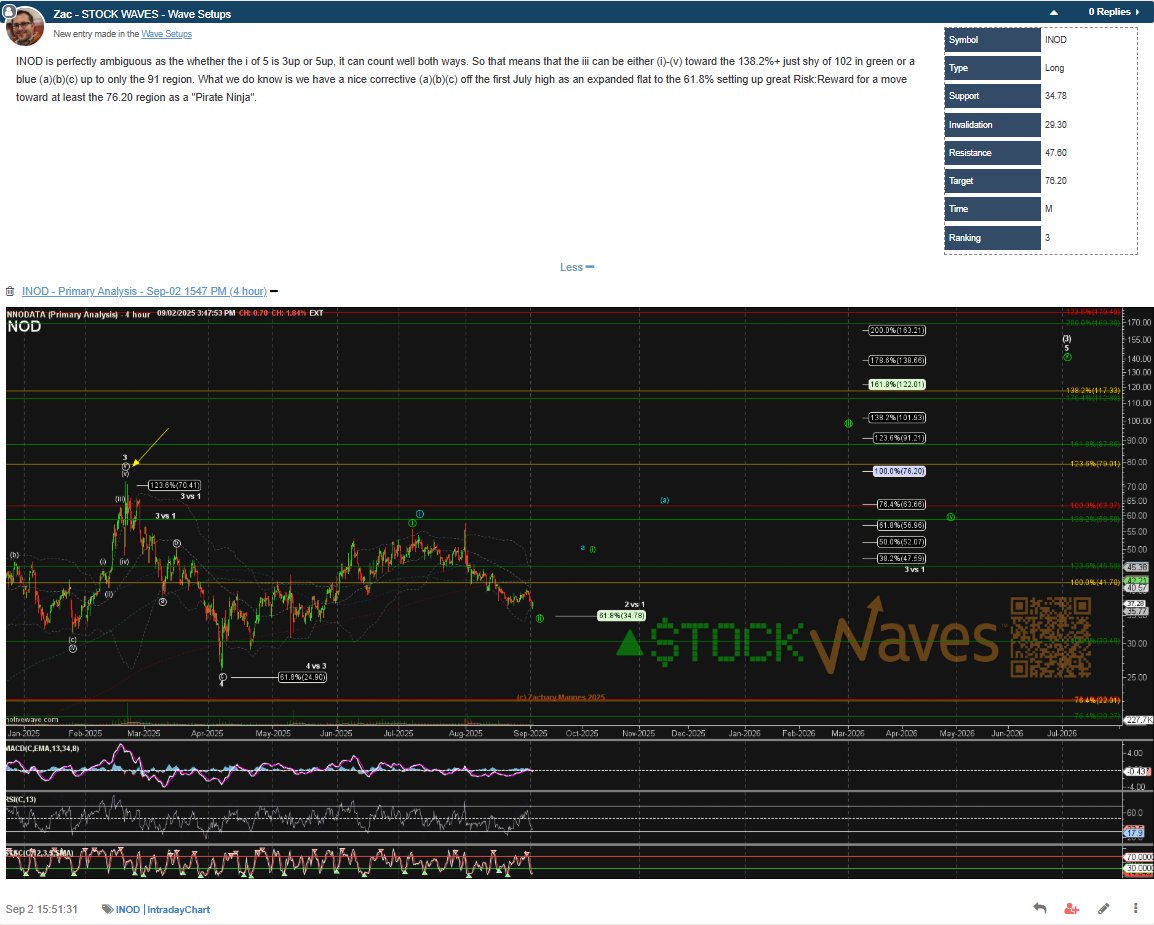Viewport: 1154px width, 925px height.
Task: Click the IntradayChart tag link
Action: (x=178, y=910)
